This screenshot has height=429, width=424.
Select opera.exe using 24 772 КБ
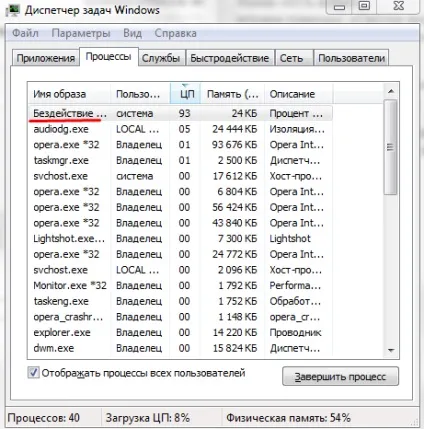[x=180, y=254]
